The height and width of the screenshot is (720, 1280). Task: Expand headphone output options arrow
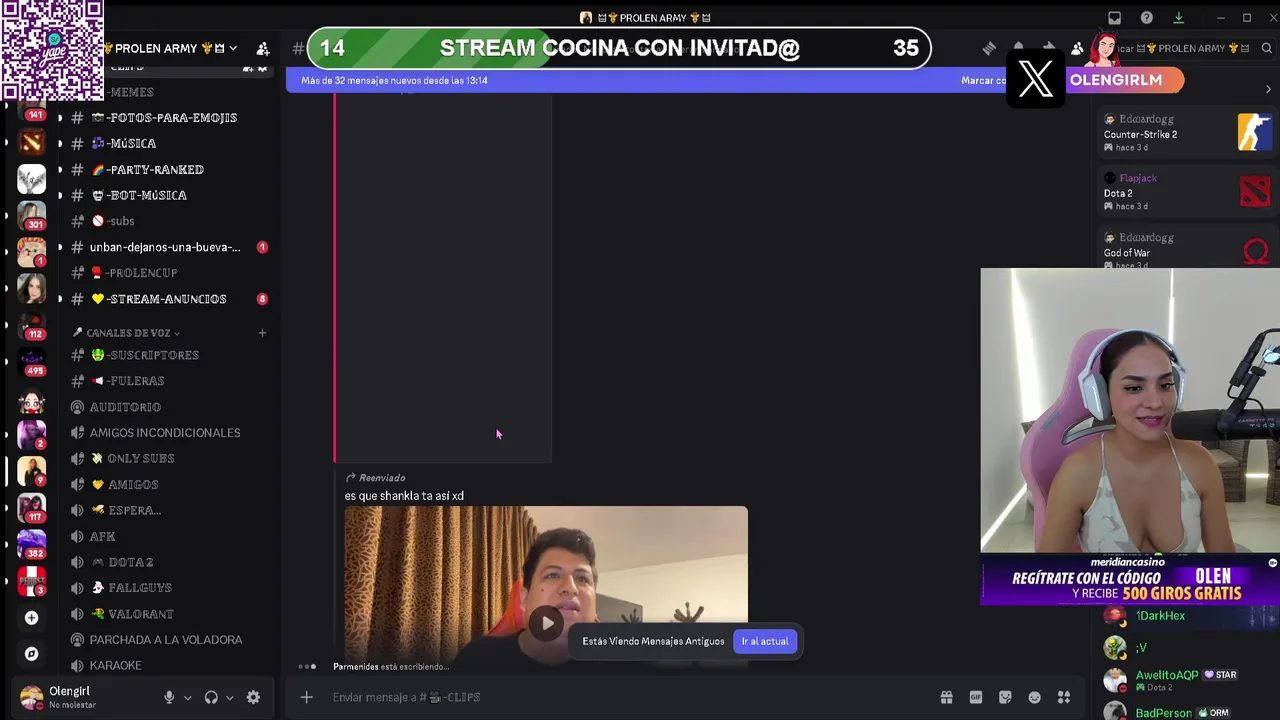[x=229, y=698]
